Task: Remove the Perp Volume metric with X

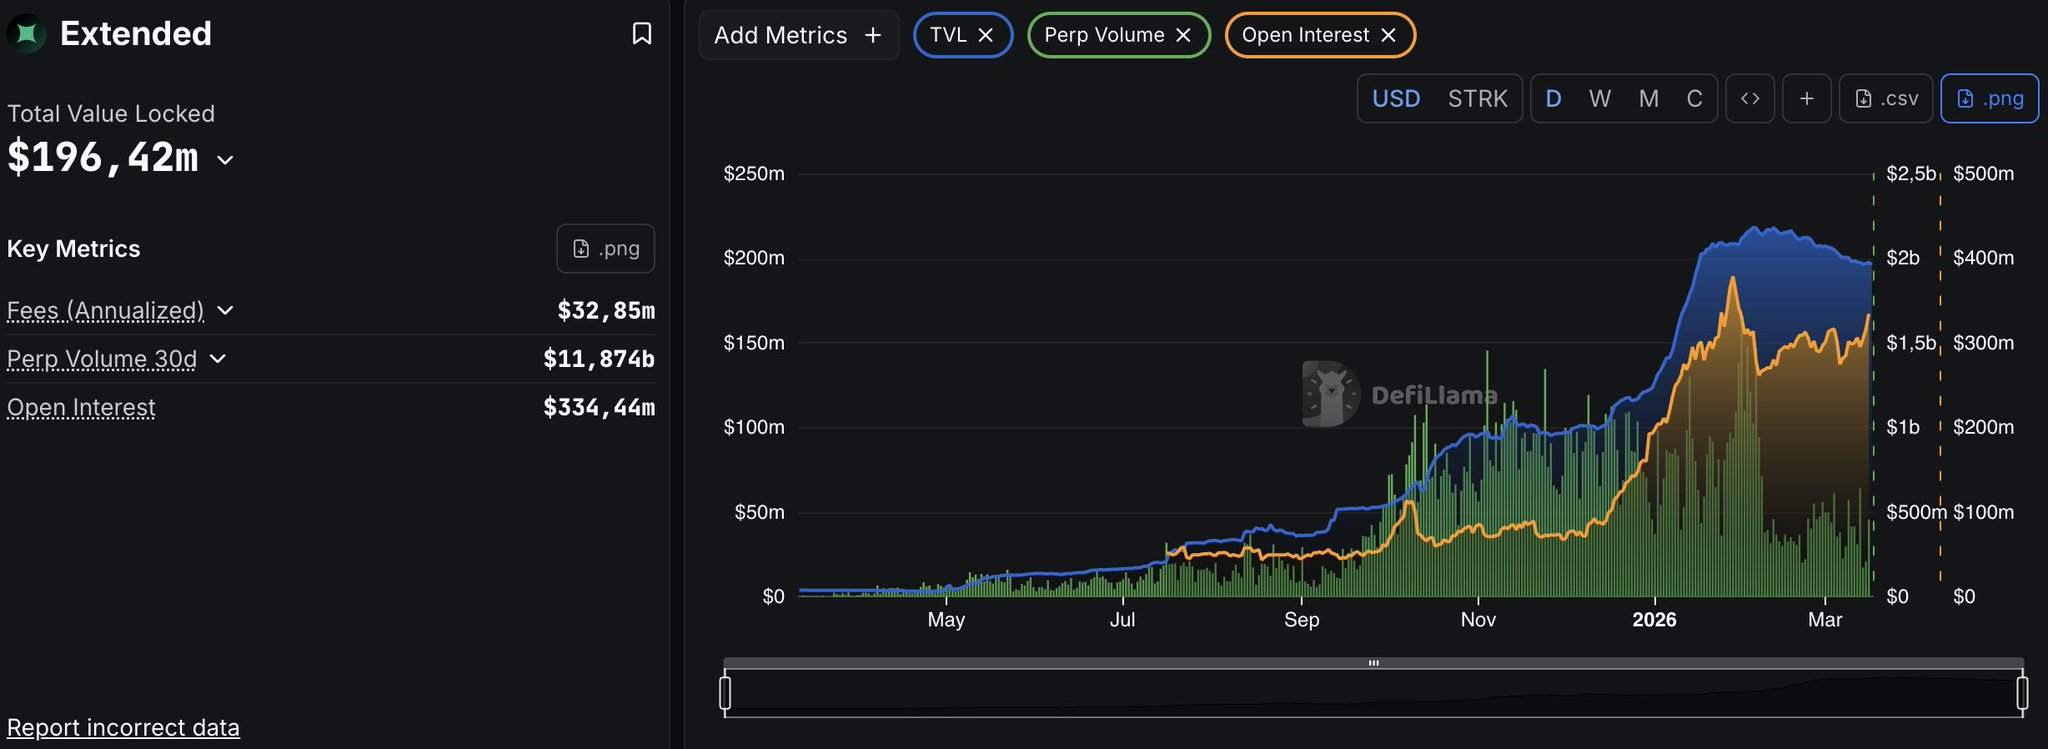Action: 1183,35
